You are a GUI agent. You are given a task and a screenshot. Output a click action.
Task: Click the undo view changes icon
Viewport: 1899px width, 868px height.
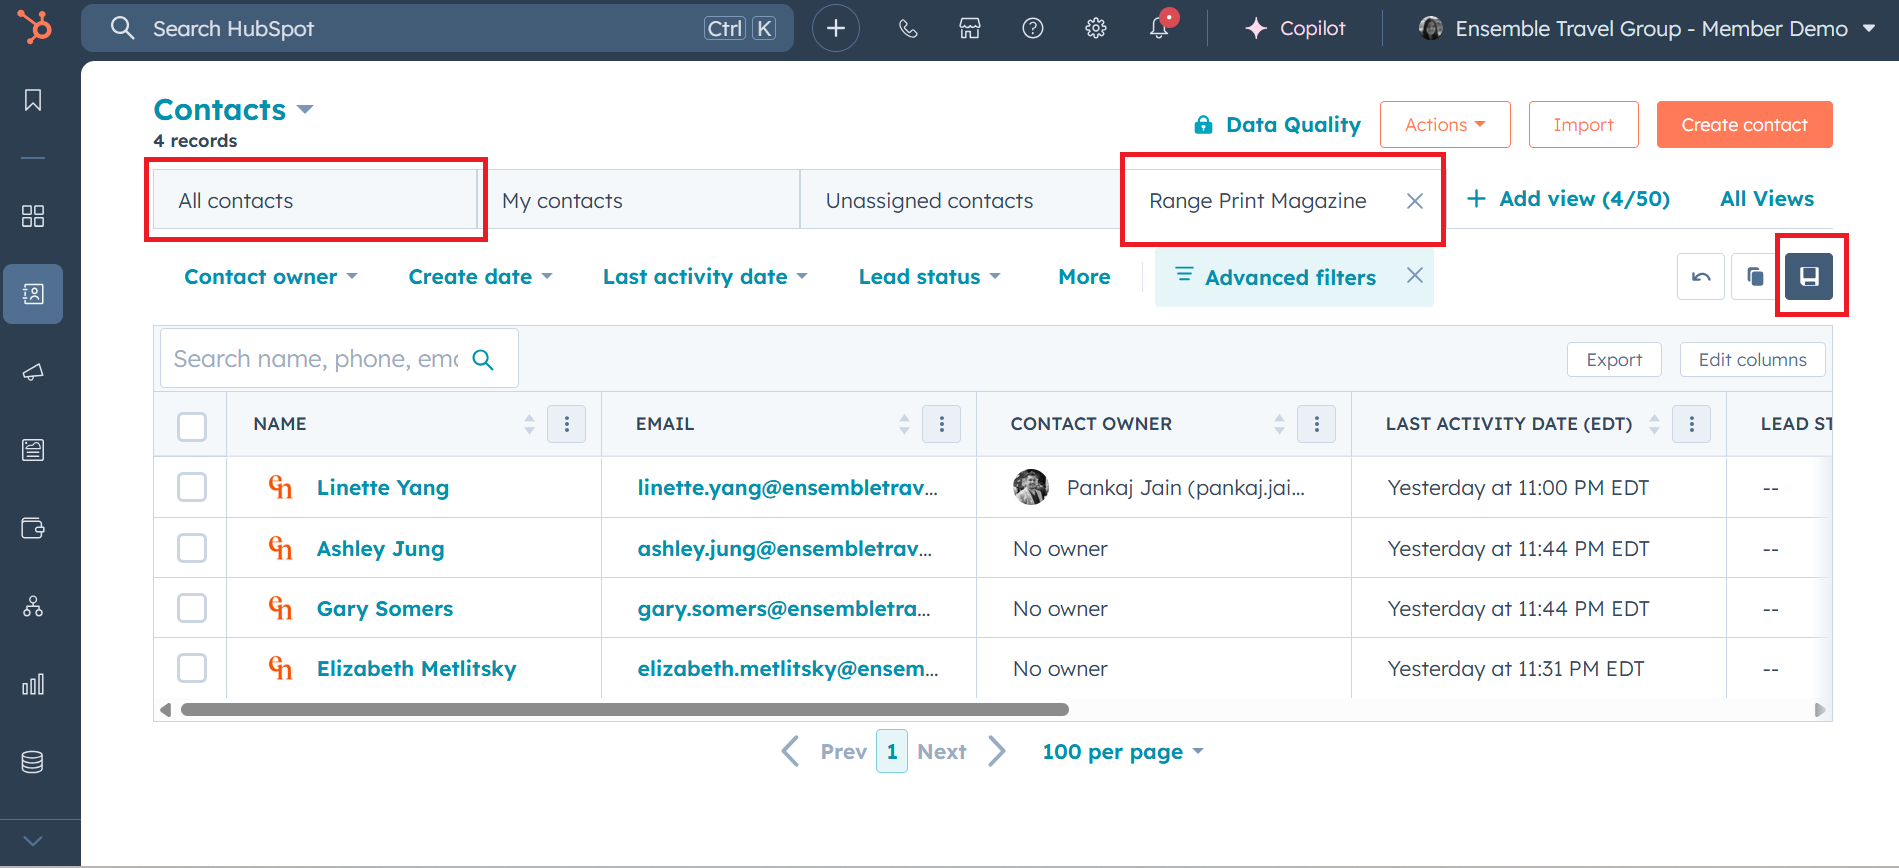(1701, 276)
